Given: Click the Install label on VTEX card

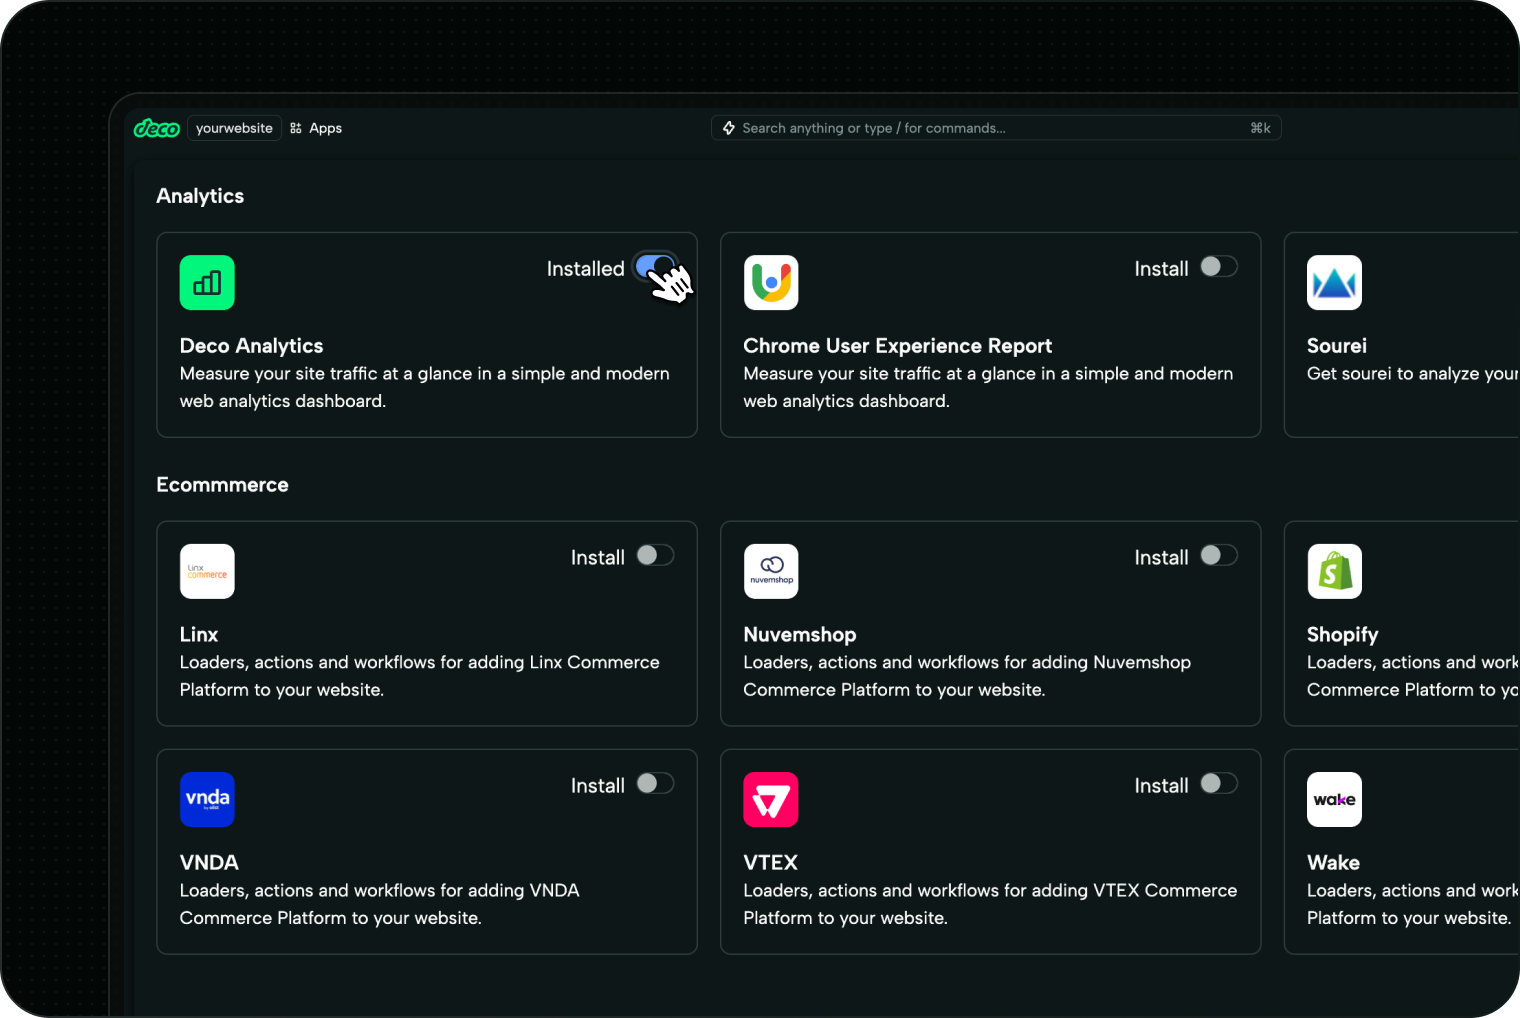Looking at the screenshot, I should coord(1161,786).
